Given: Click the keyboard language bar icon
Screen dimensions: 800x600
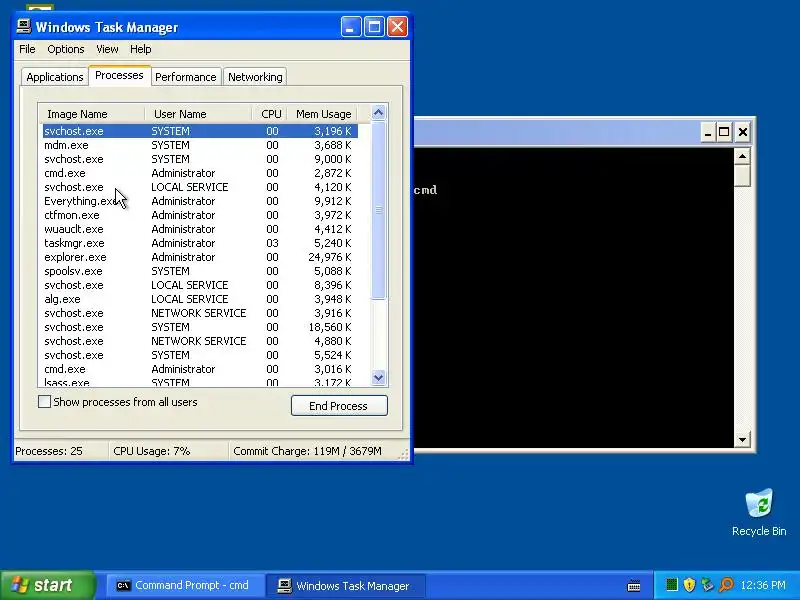Looking at the screenshot, I should point(634,586).
